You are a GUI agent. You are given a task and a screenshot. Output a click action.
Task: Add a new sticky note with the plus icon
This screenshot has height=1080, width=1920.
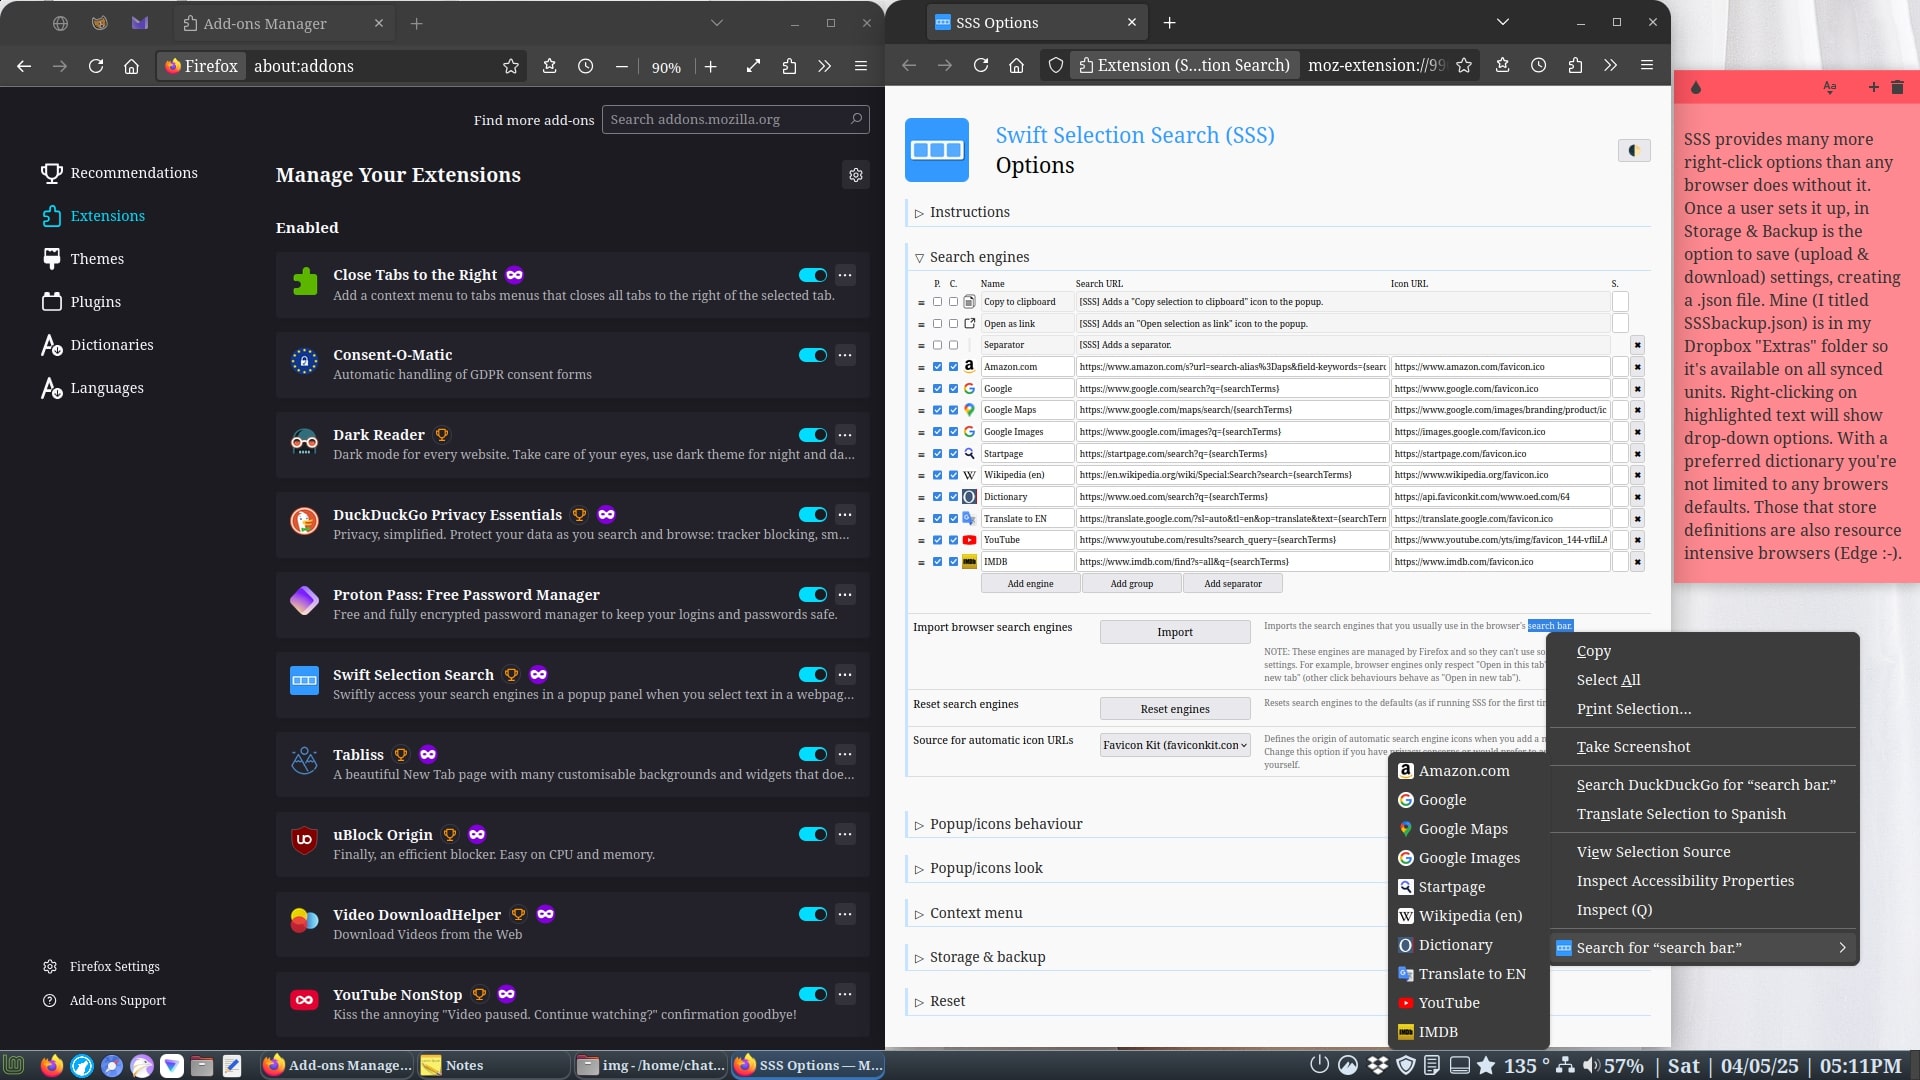1873,88
